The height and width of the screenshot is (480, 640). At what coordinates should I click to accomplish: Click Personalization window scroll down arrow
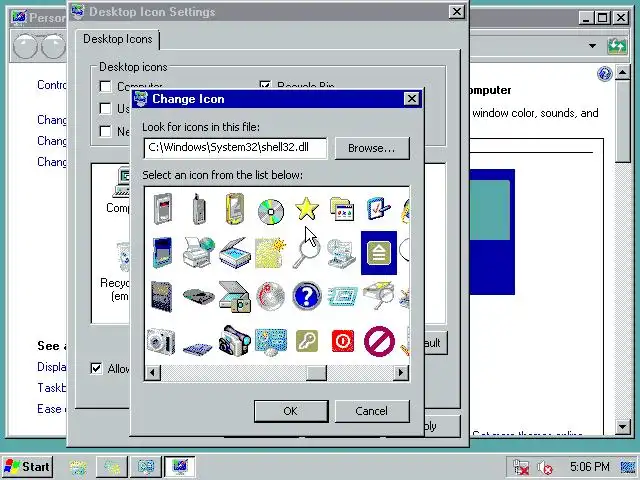[622, 427]
